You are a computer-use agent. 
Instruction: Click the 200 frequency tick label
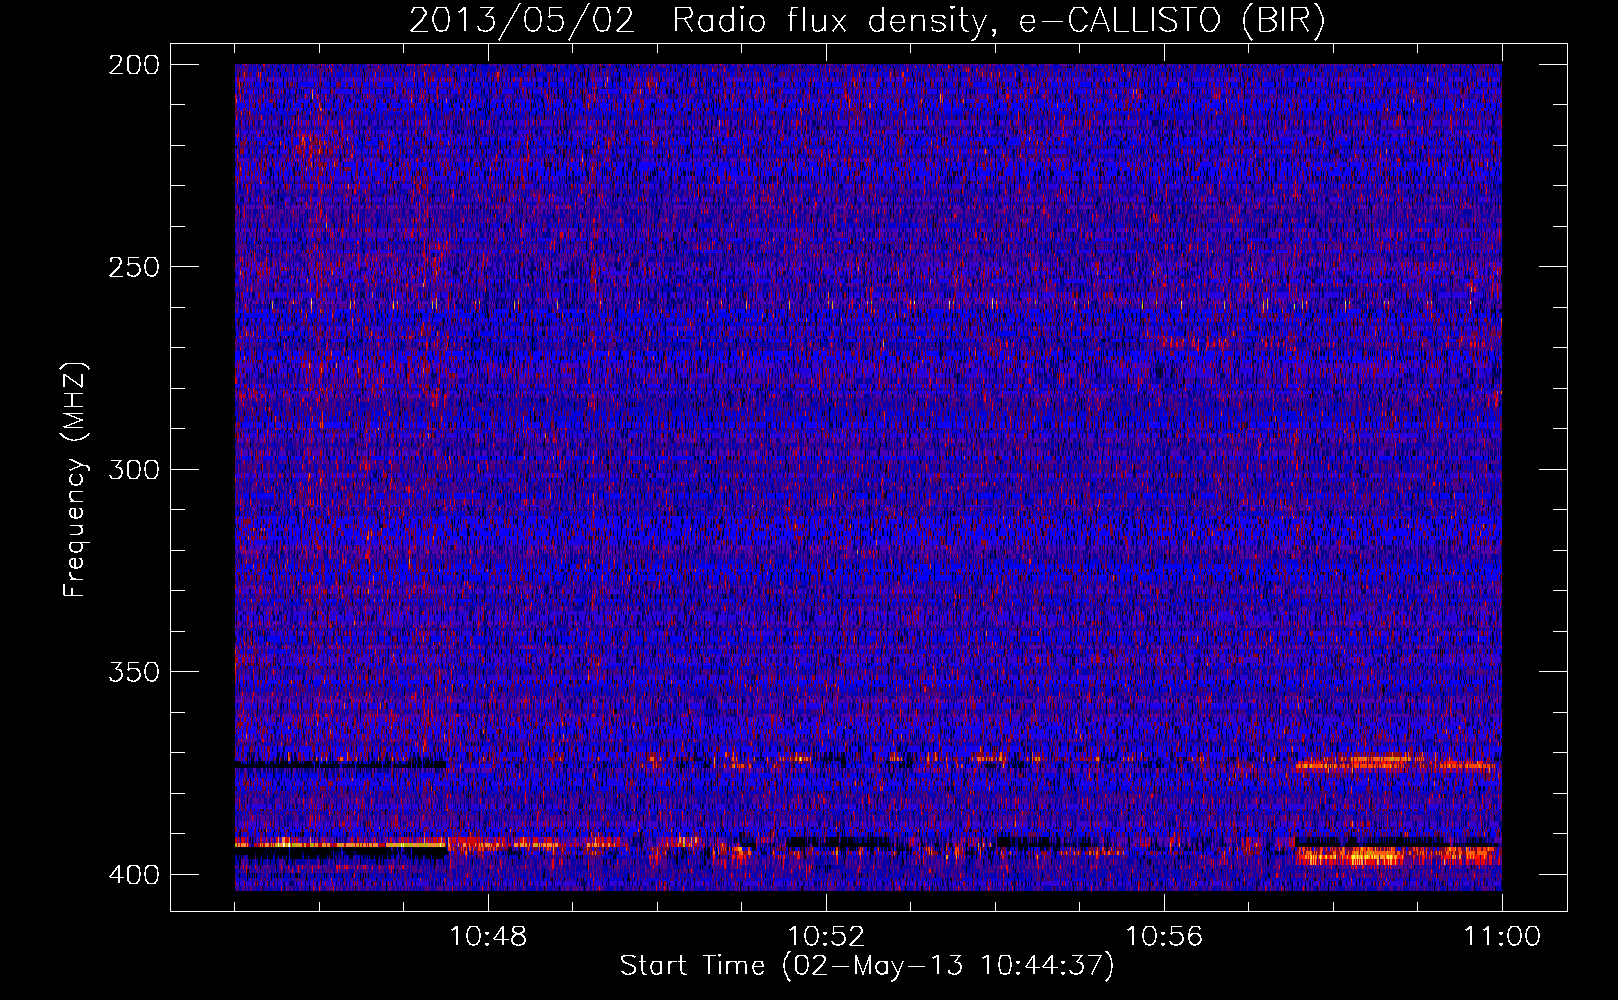click(134, 65)
